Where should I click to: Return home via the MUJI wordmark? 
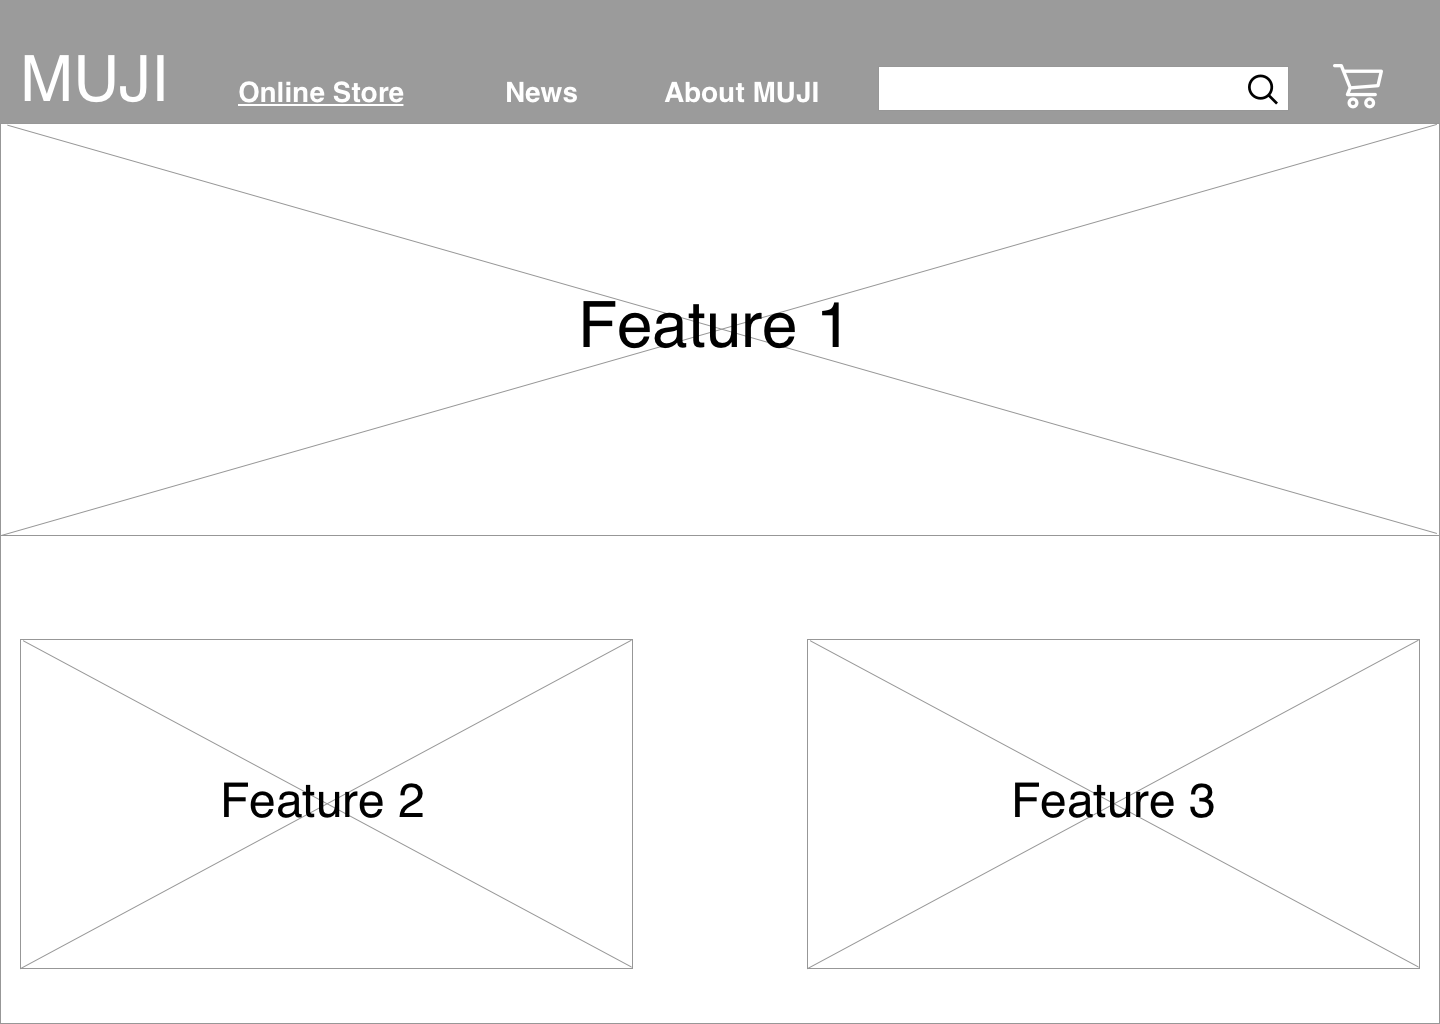click(x=94, y=78)
